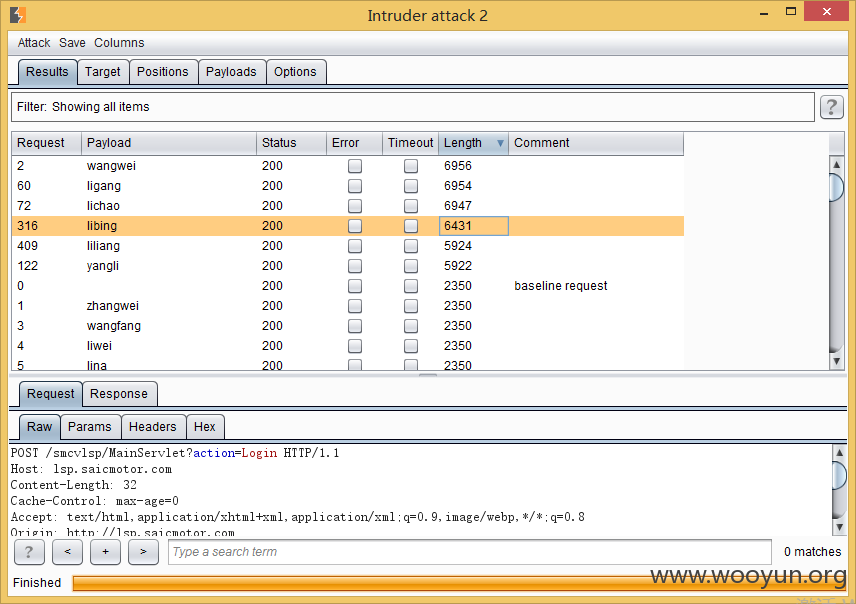The height and width of the screenshot is (604, 856).
Task: Sort by the Comment column header
Action: pos(596,143)
